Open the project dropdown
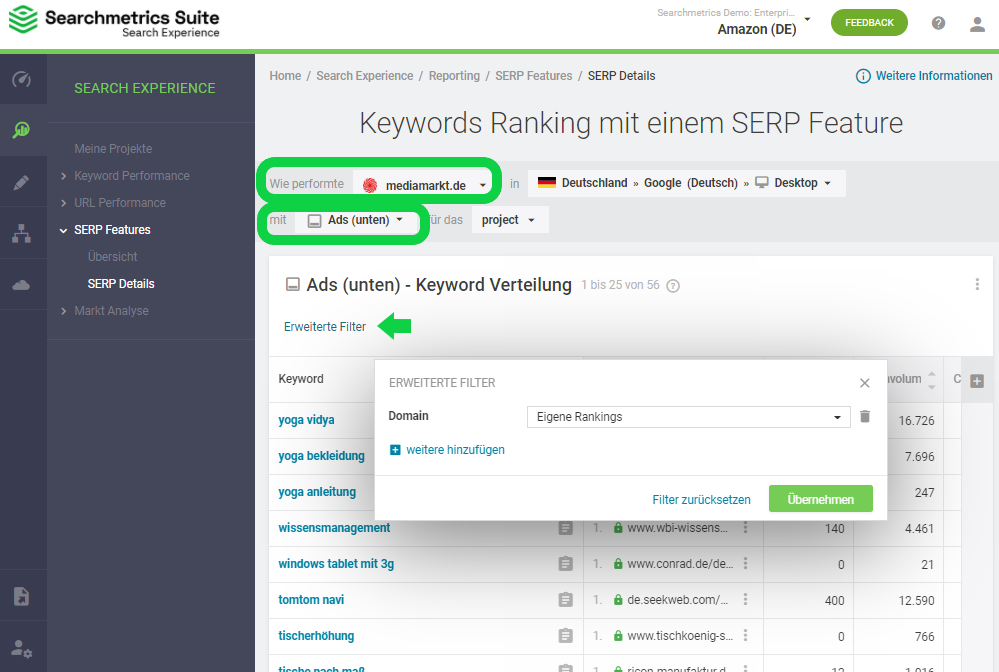 point(509,220)
